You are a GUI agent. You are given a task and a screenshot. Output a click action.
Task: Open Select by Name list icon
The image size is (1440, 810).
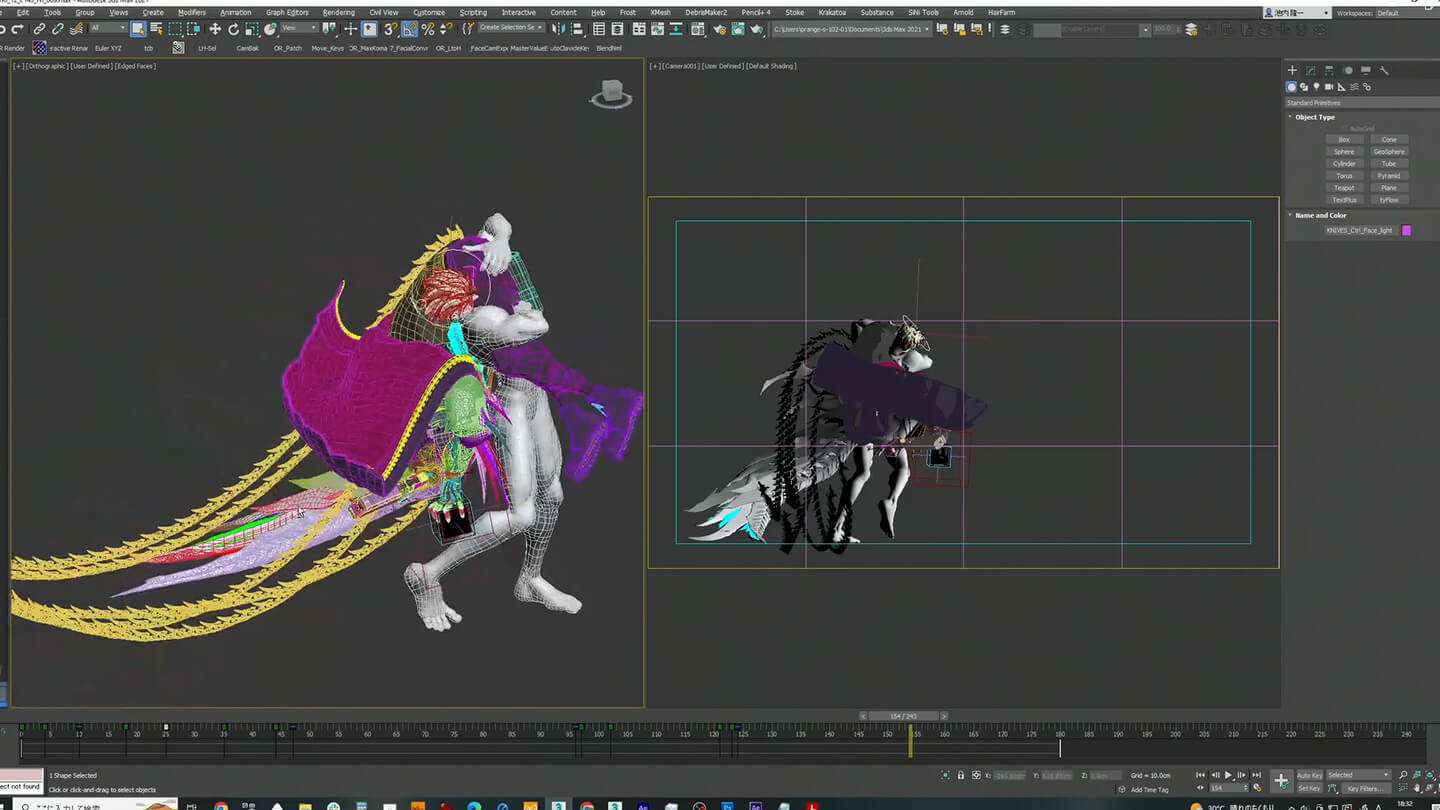[157, 29]
